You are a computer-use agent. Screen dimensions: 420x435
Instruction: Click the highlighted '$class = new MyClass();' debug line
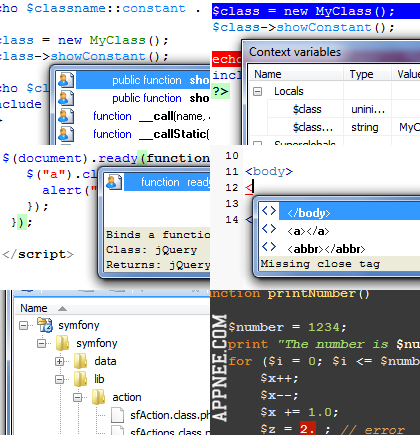pyautogui.click(x=316, y=11)
